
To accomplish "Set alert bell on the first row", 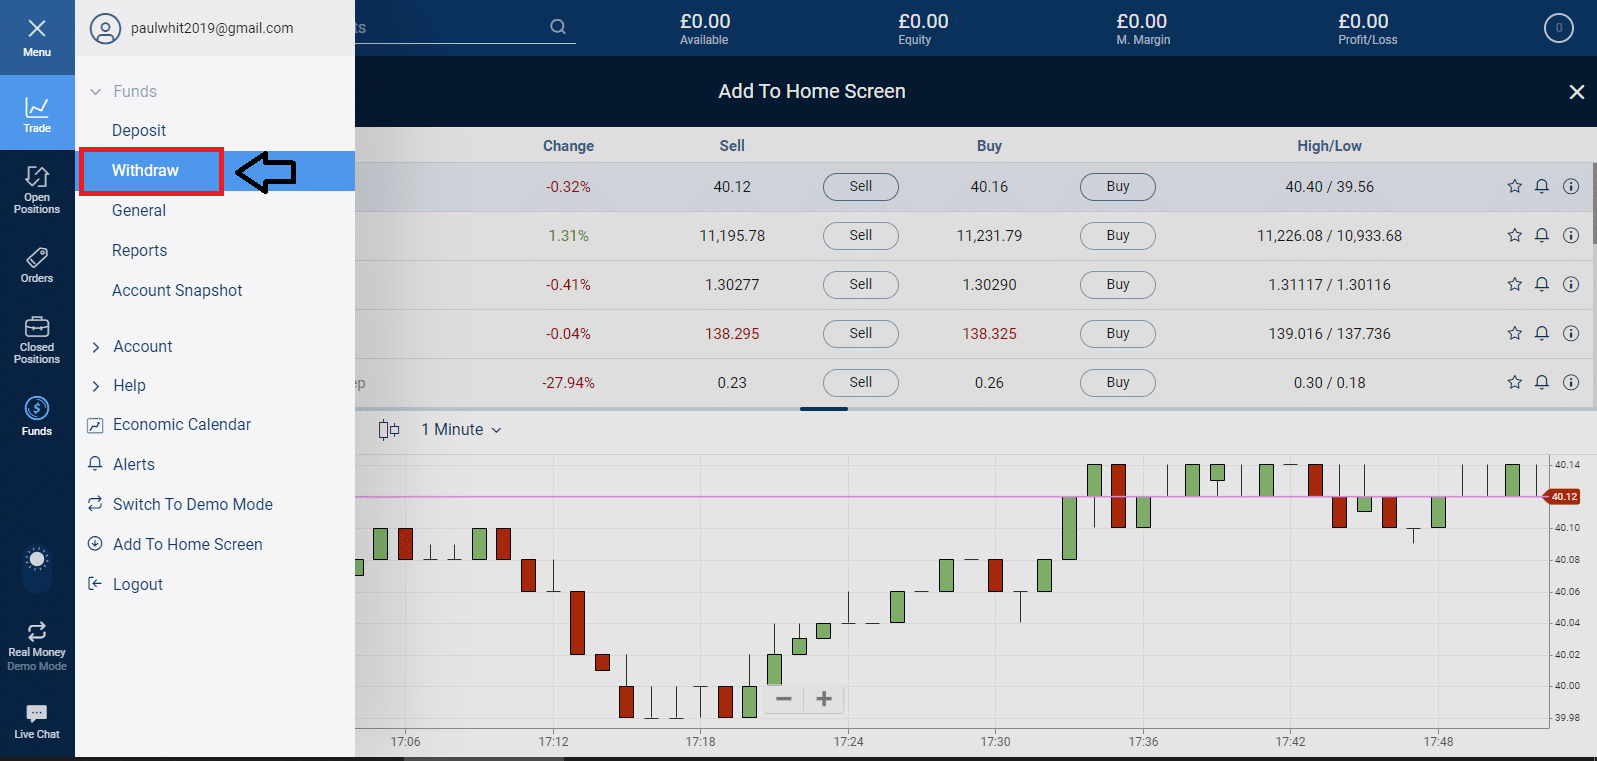I will [x=1542, y=187].
